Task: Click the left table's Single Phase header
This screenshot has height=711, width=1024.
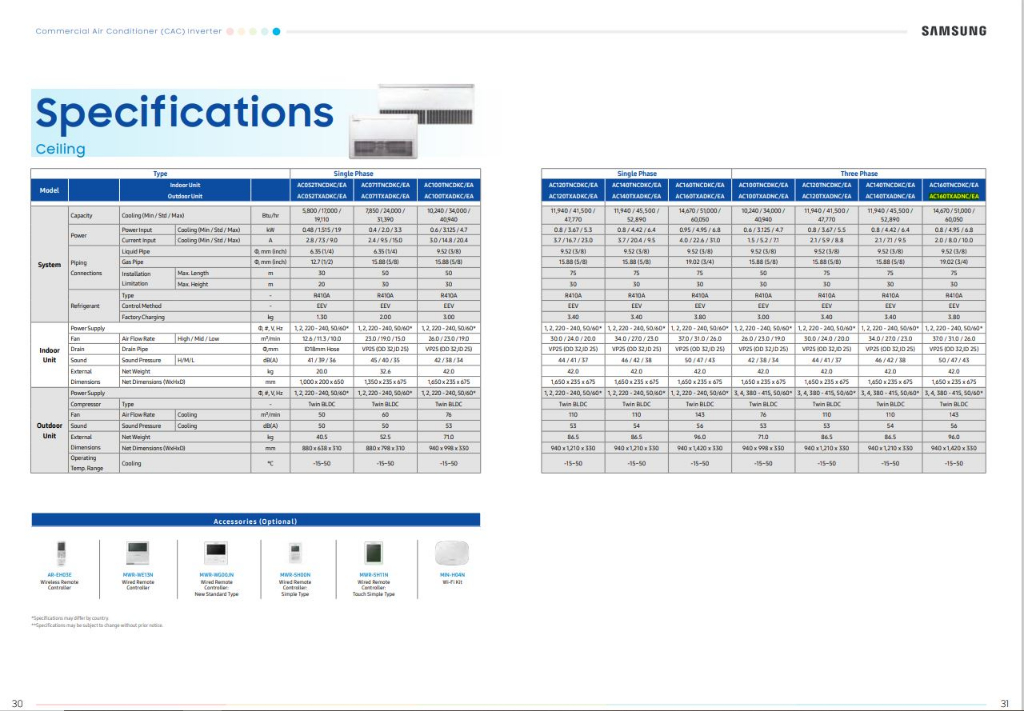Action: 353,174
